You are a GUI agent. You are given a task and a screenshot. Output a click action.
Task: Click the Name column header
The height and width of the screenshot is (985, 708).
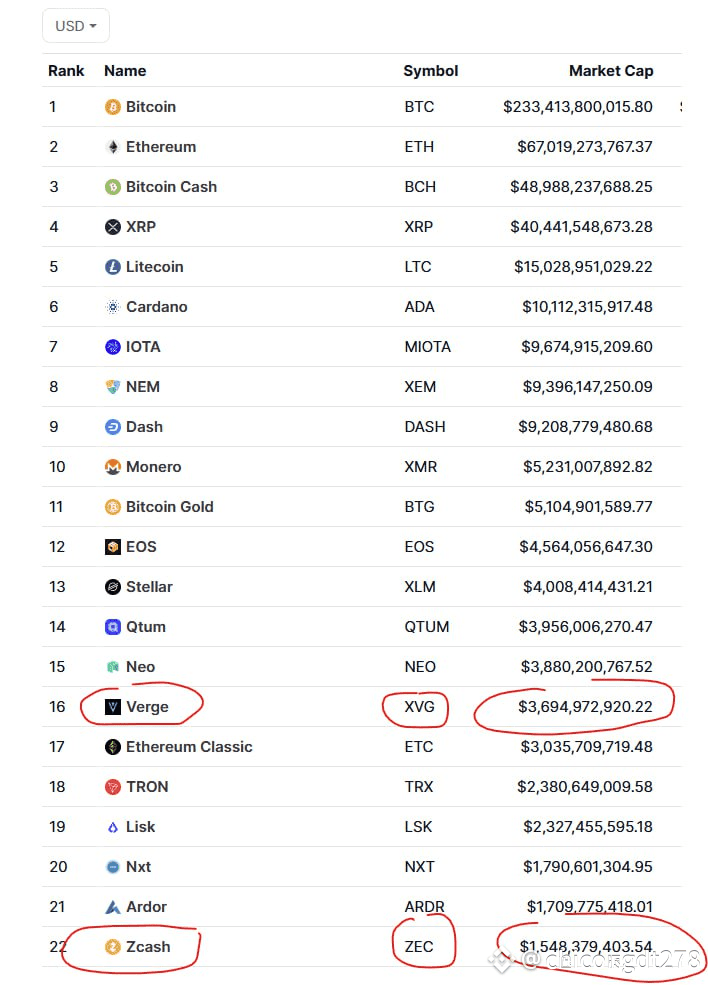pos(125,71)
